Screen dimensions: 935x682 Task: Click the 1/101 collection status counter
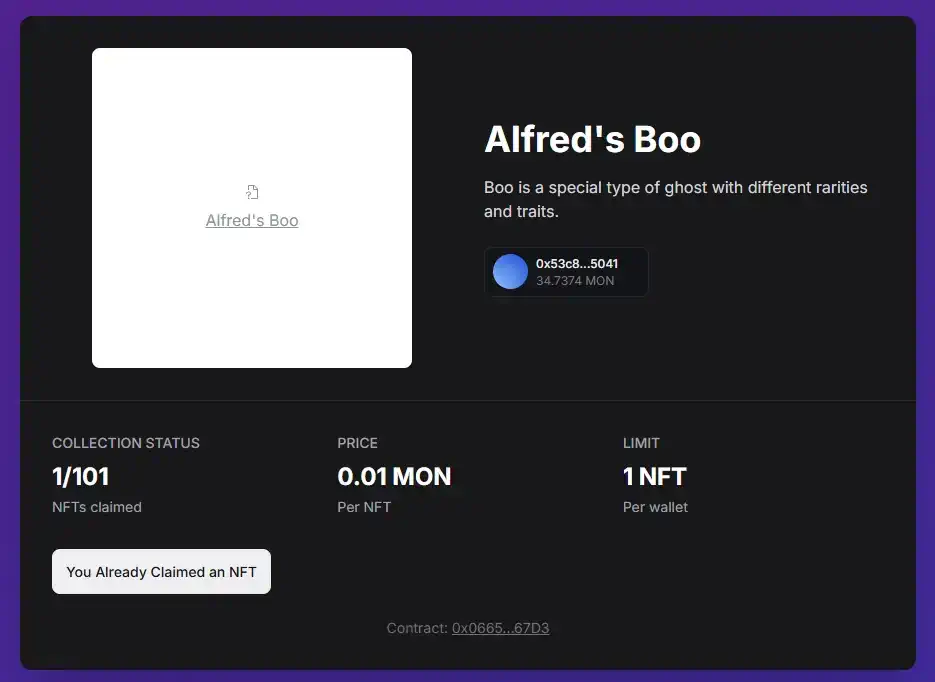(x=80, y=477)
